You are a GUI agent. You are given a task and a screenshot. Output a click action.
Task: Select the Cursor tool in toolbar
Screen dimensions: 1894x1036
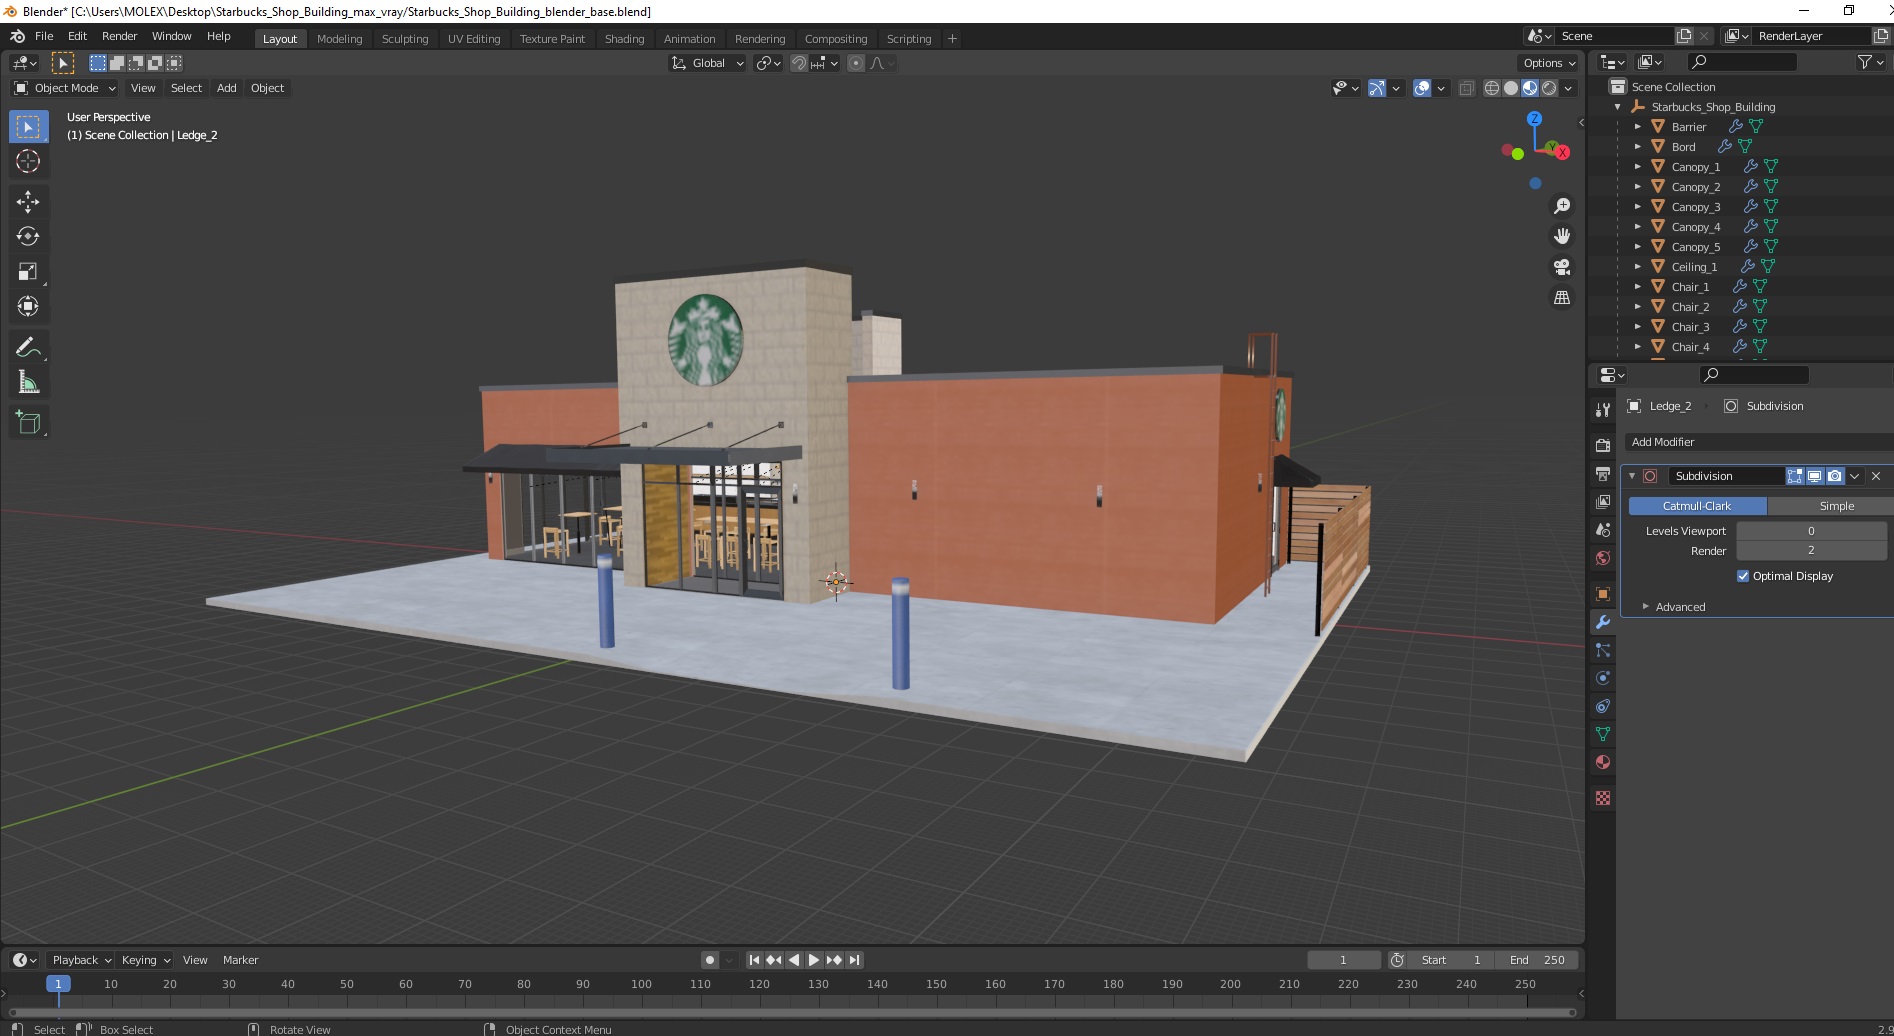28,161
